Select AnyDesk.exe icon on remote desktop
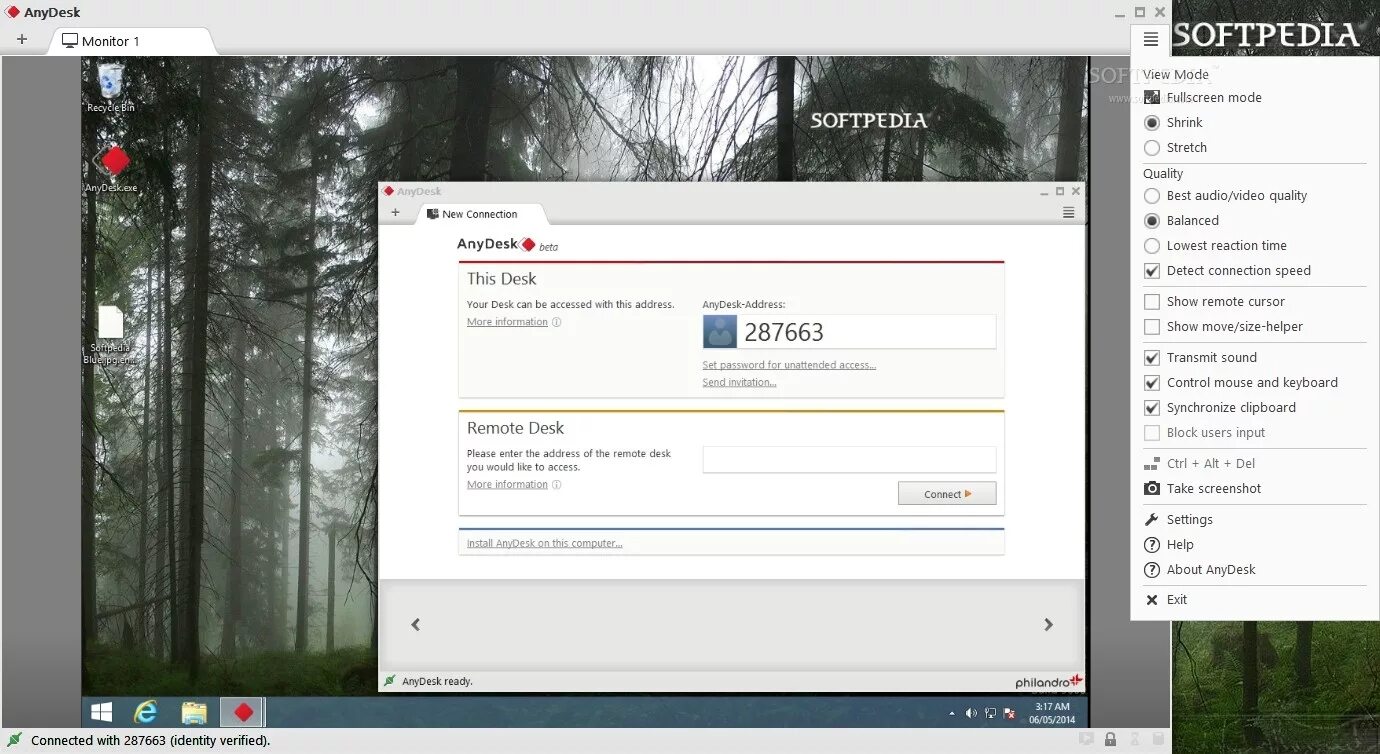This screenshot has width=1380, height=754. (112, 168)
